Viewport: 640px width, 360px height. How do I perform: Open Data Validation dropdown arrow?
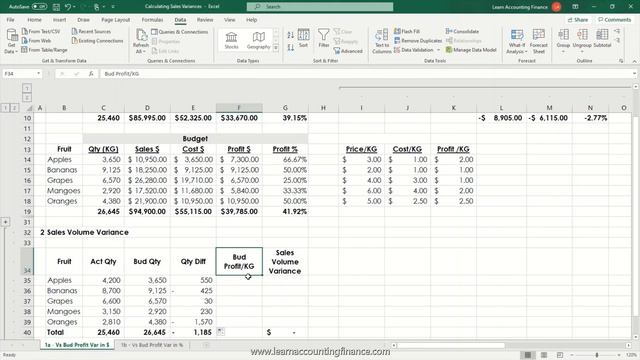pos(439,50)
